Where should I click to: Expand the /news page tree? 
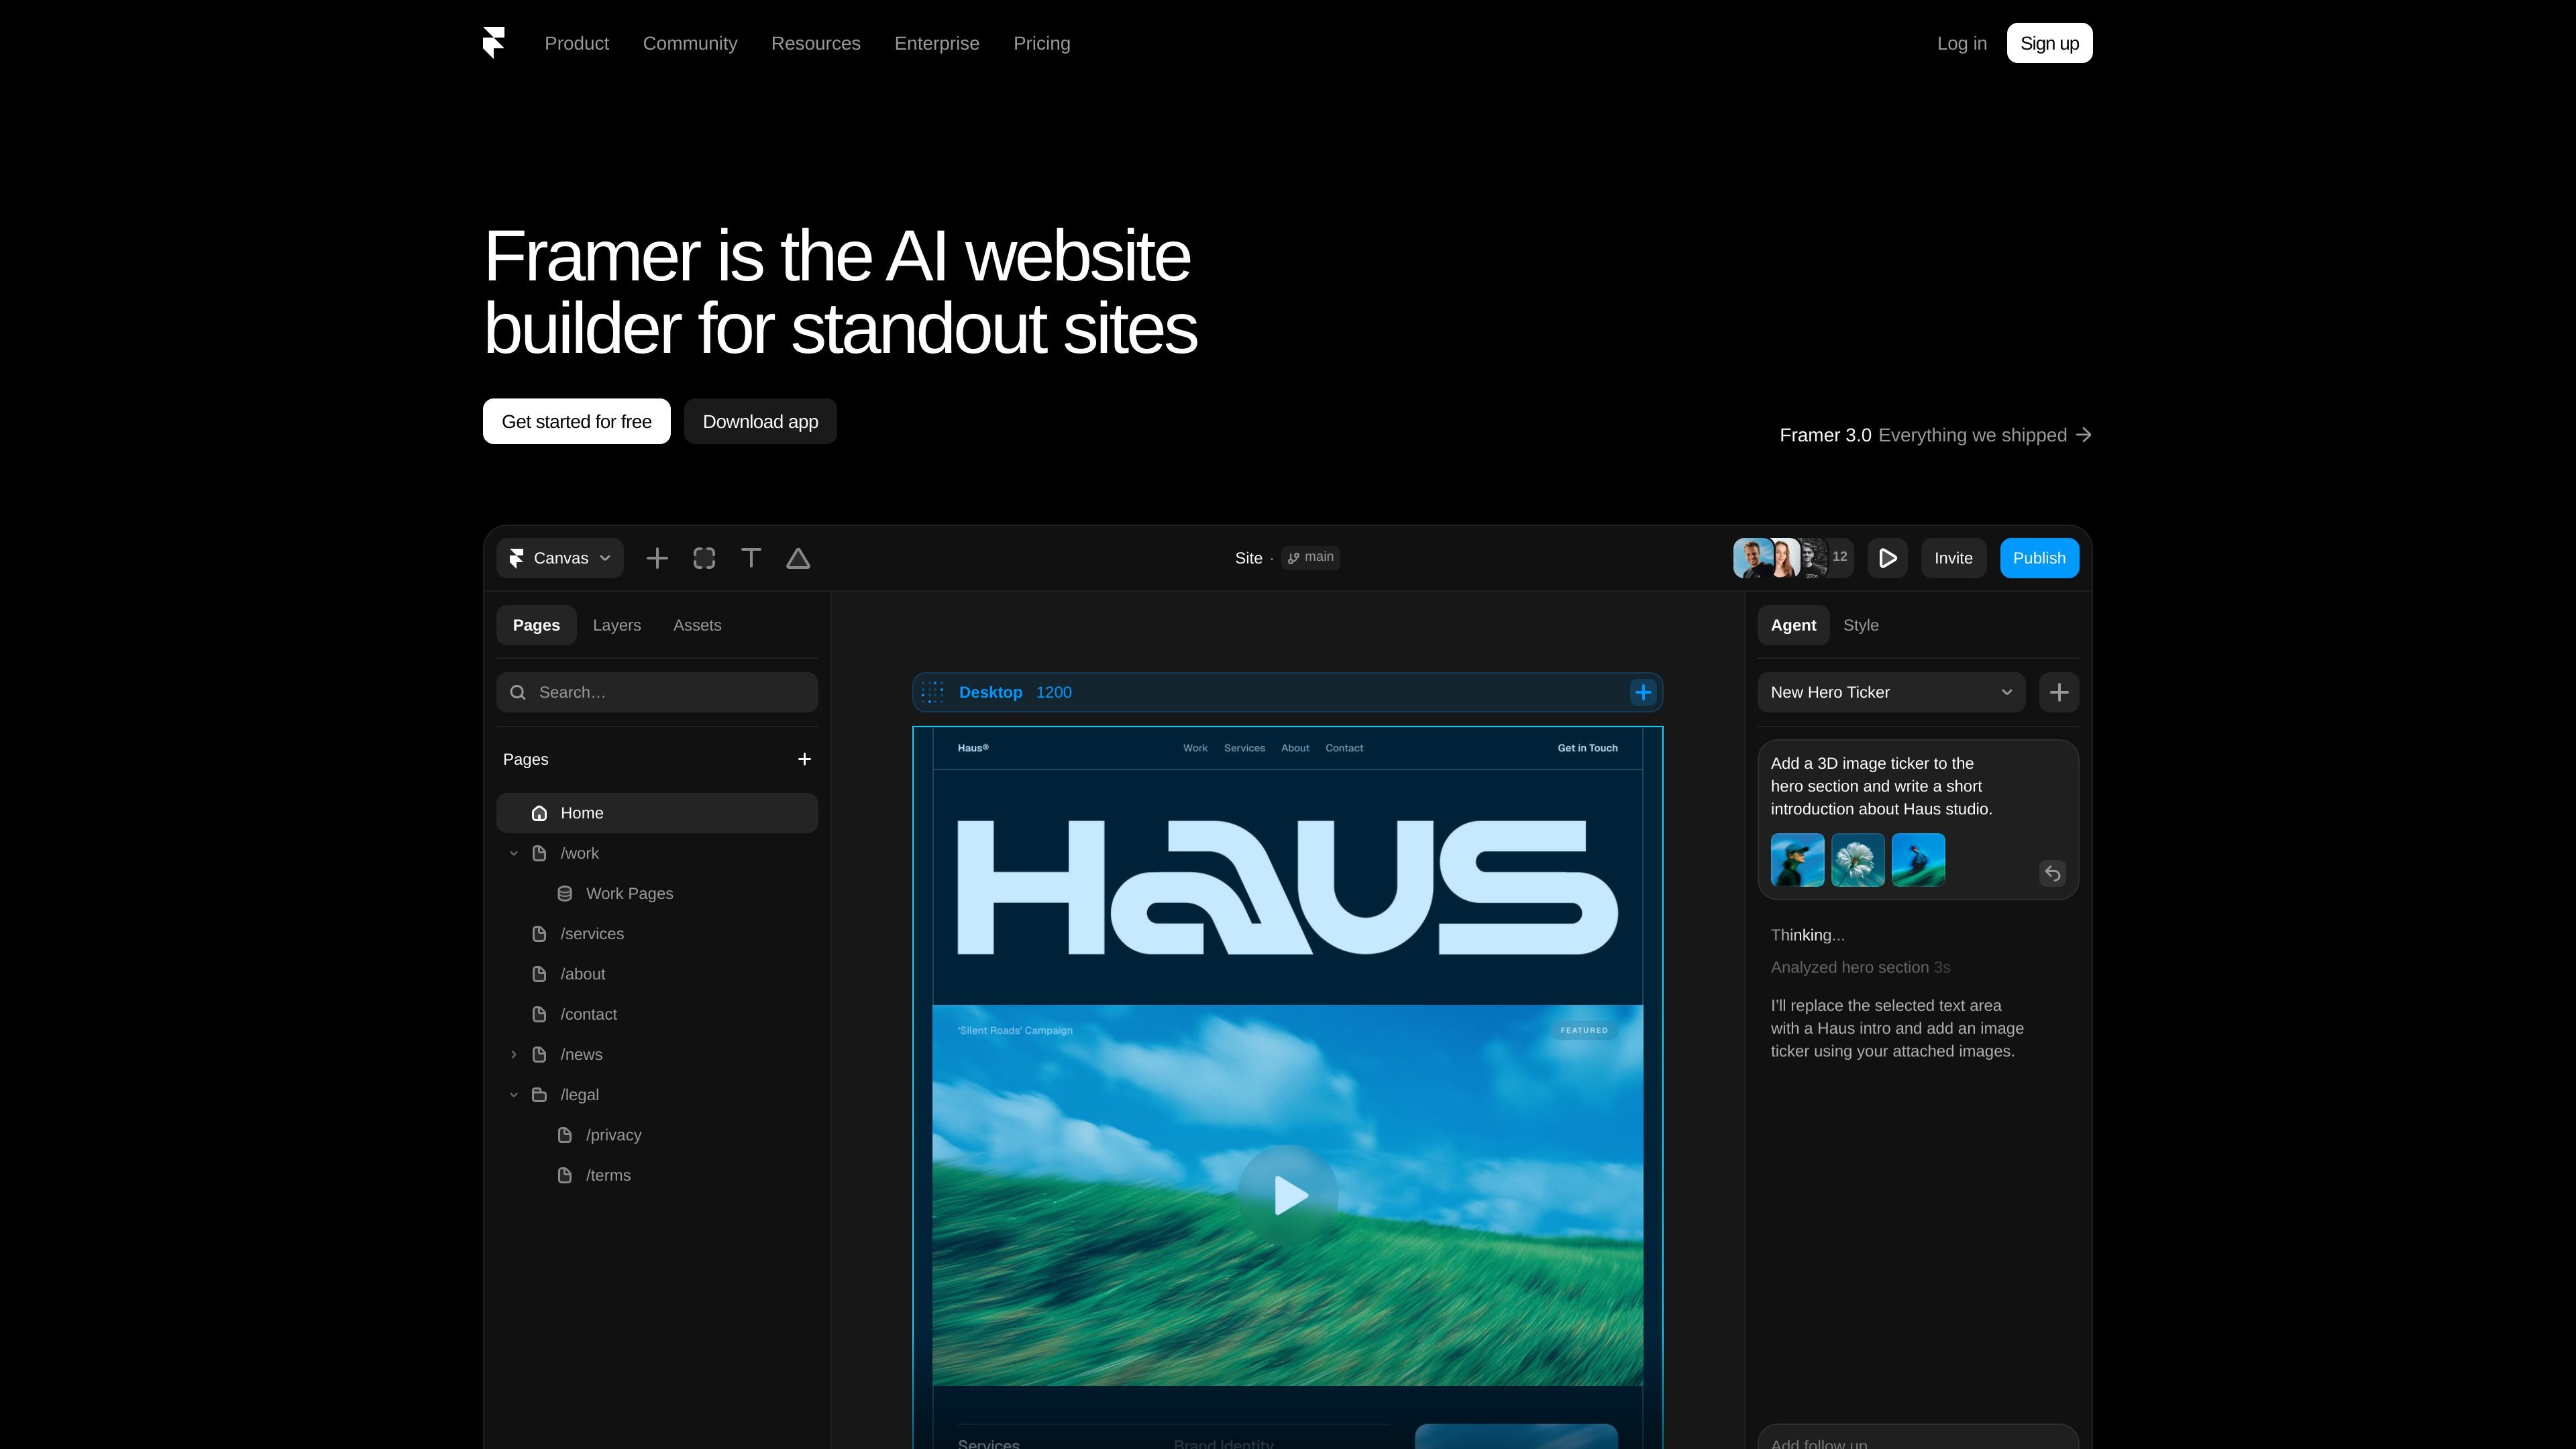514,1054
